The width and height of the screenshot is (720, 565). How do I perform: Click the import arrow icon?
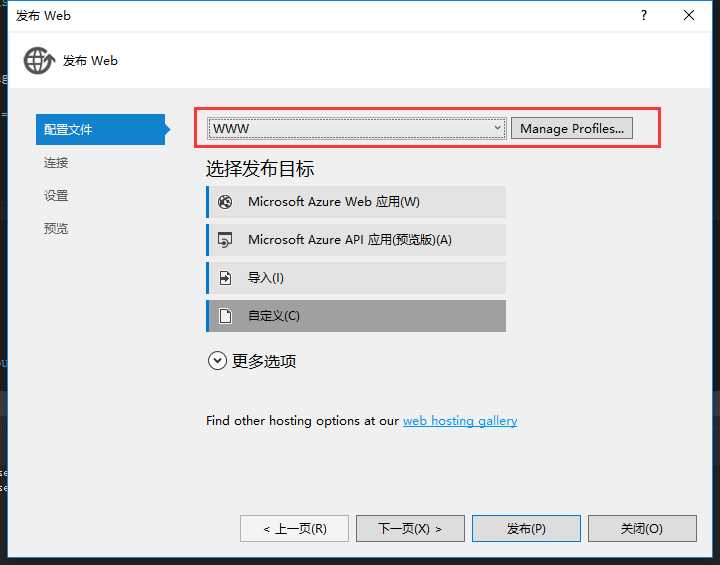tap(225, 278)
